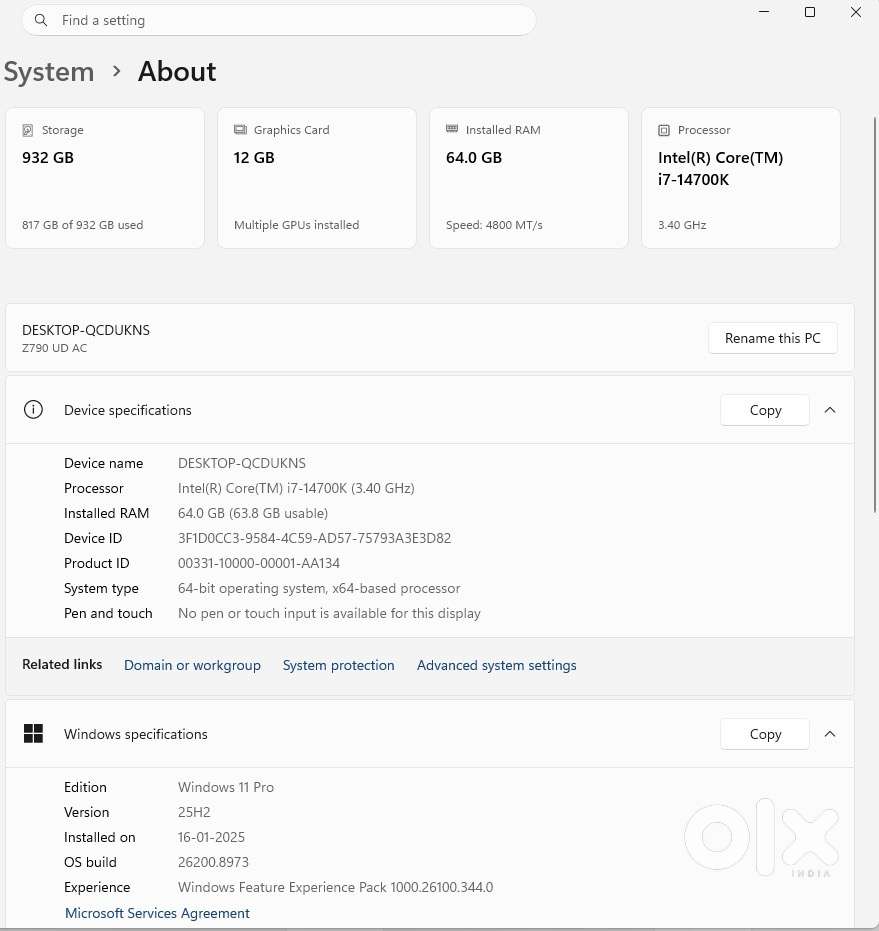The height and width of the screenshot is (931, 879).
Task: Click the Device specifications info icon
Action: [x=33, y=410]
